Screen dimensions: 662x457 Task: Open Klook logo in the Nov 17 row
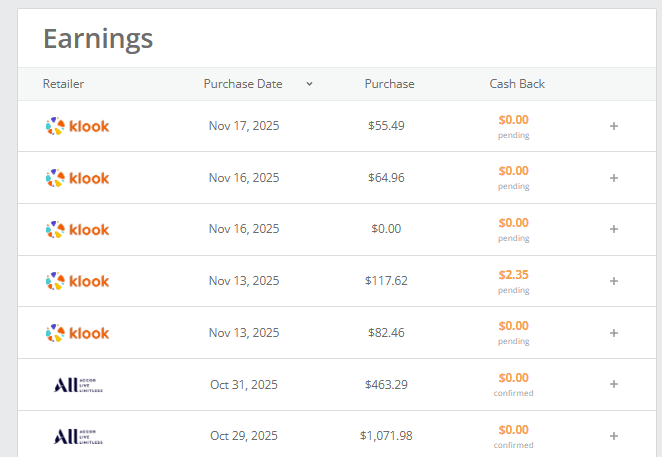pos(77,126)
